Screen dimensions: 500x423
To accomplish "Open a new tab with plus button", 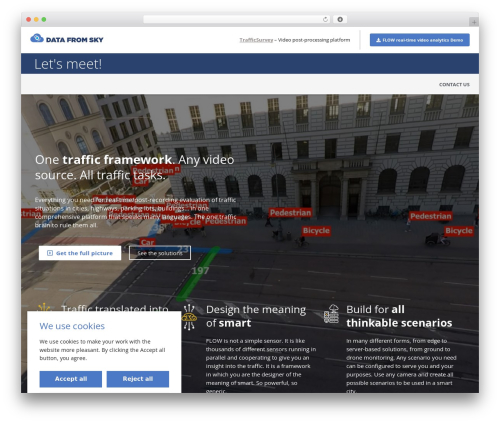I will 474,22.
